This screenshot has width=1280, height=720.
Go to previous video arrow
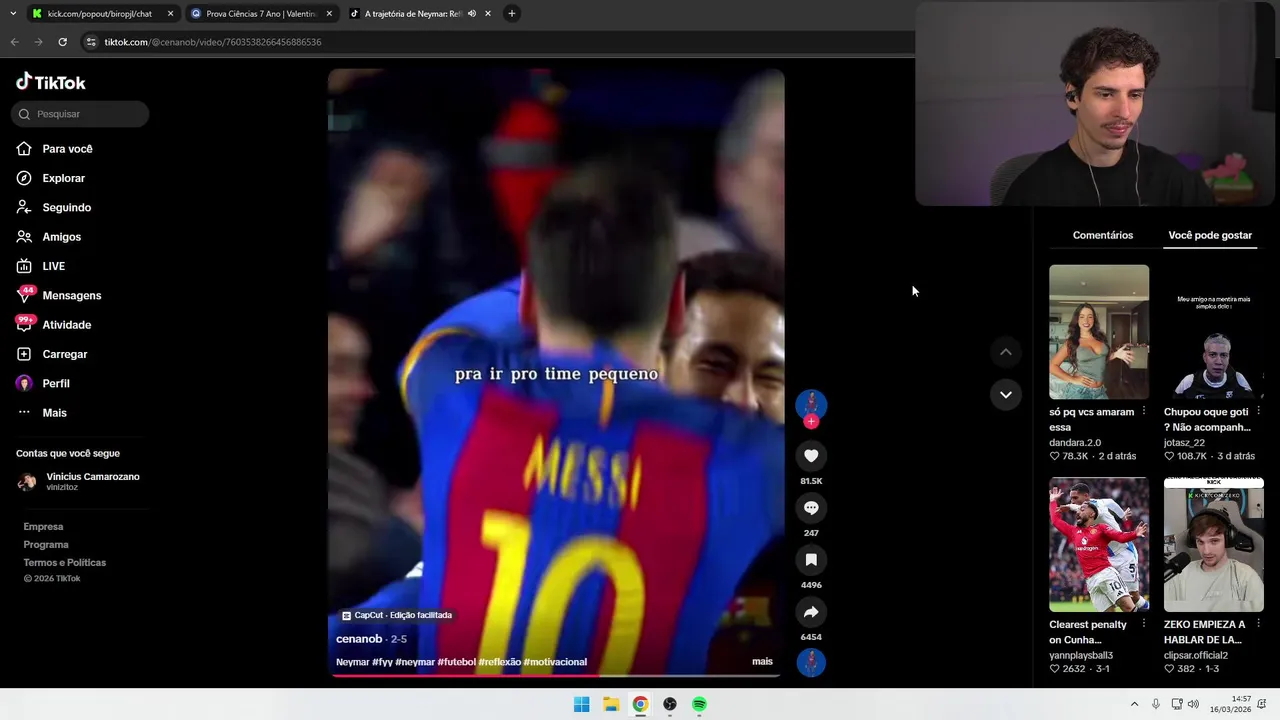pos(1005,352)
